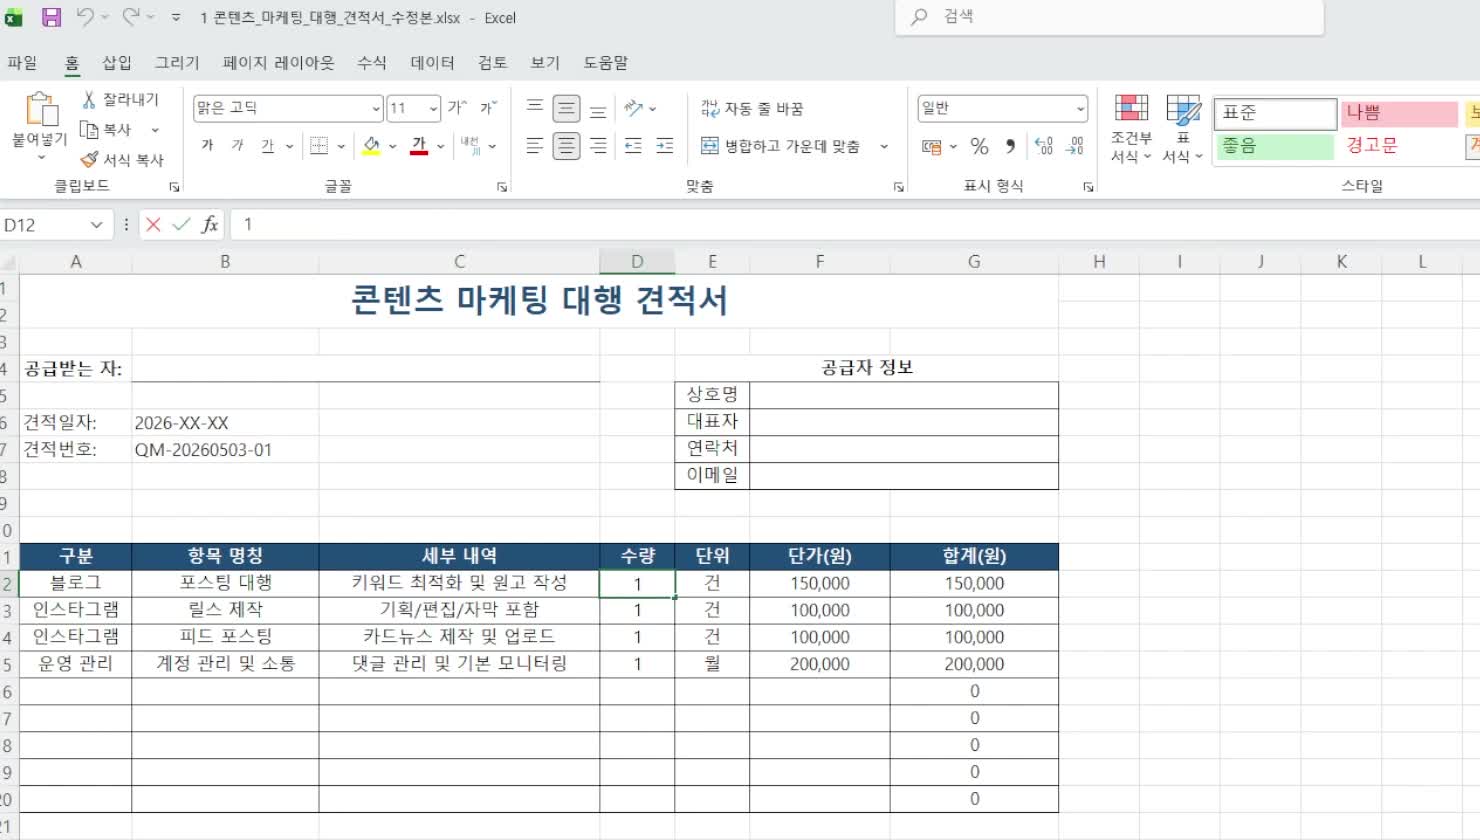Apply the 나쁨 cell style
Image resolution: width=1480 pixels, height=840 pixels.
tap(1399, 113)
